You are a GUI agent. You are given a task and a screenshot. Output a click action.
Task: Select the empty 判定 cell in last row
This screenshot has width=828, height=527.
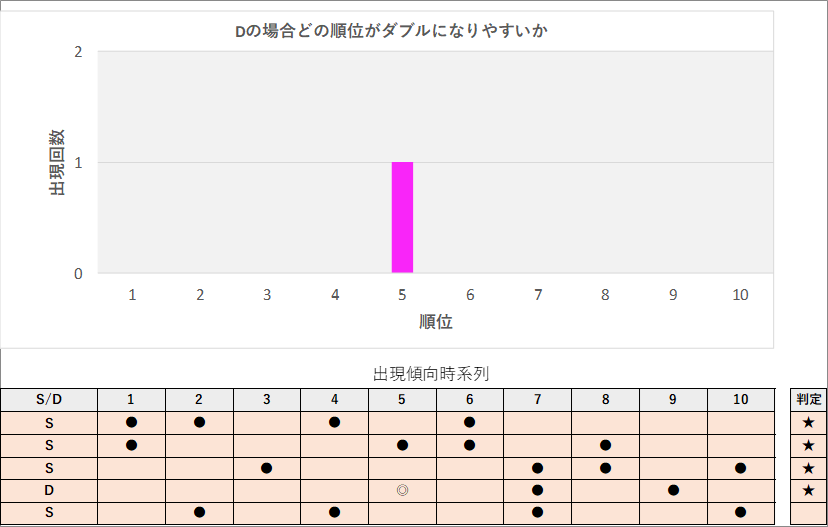pyautogui.click(x=808, y=513)
